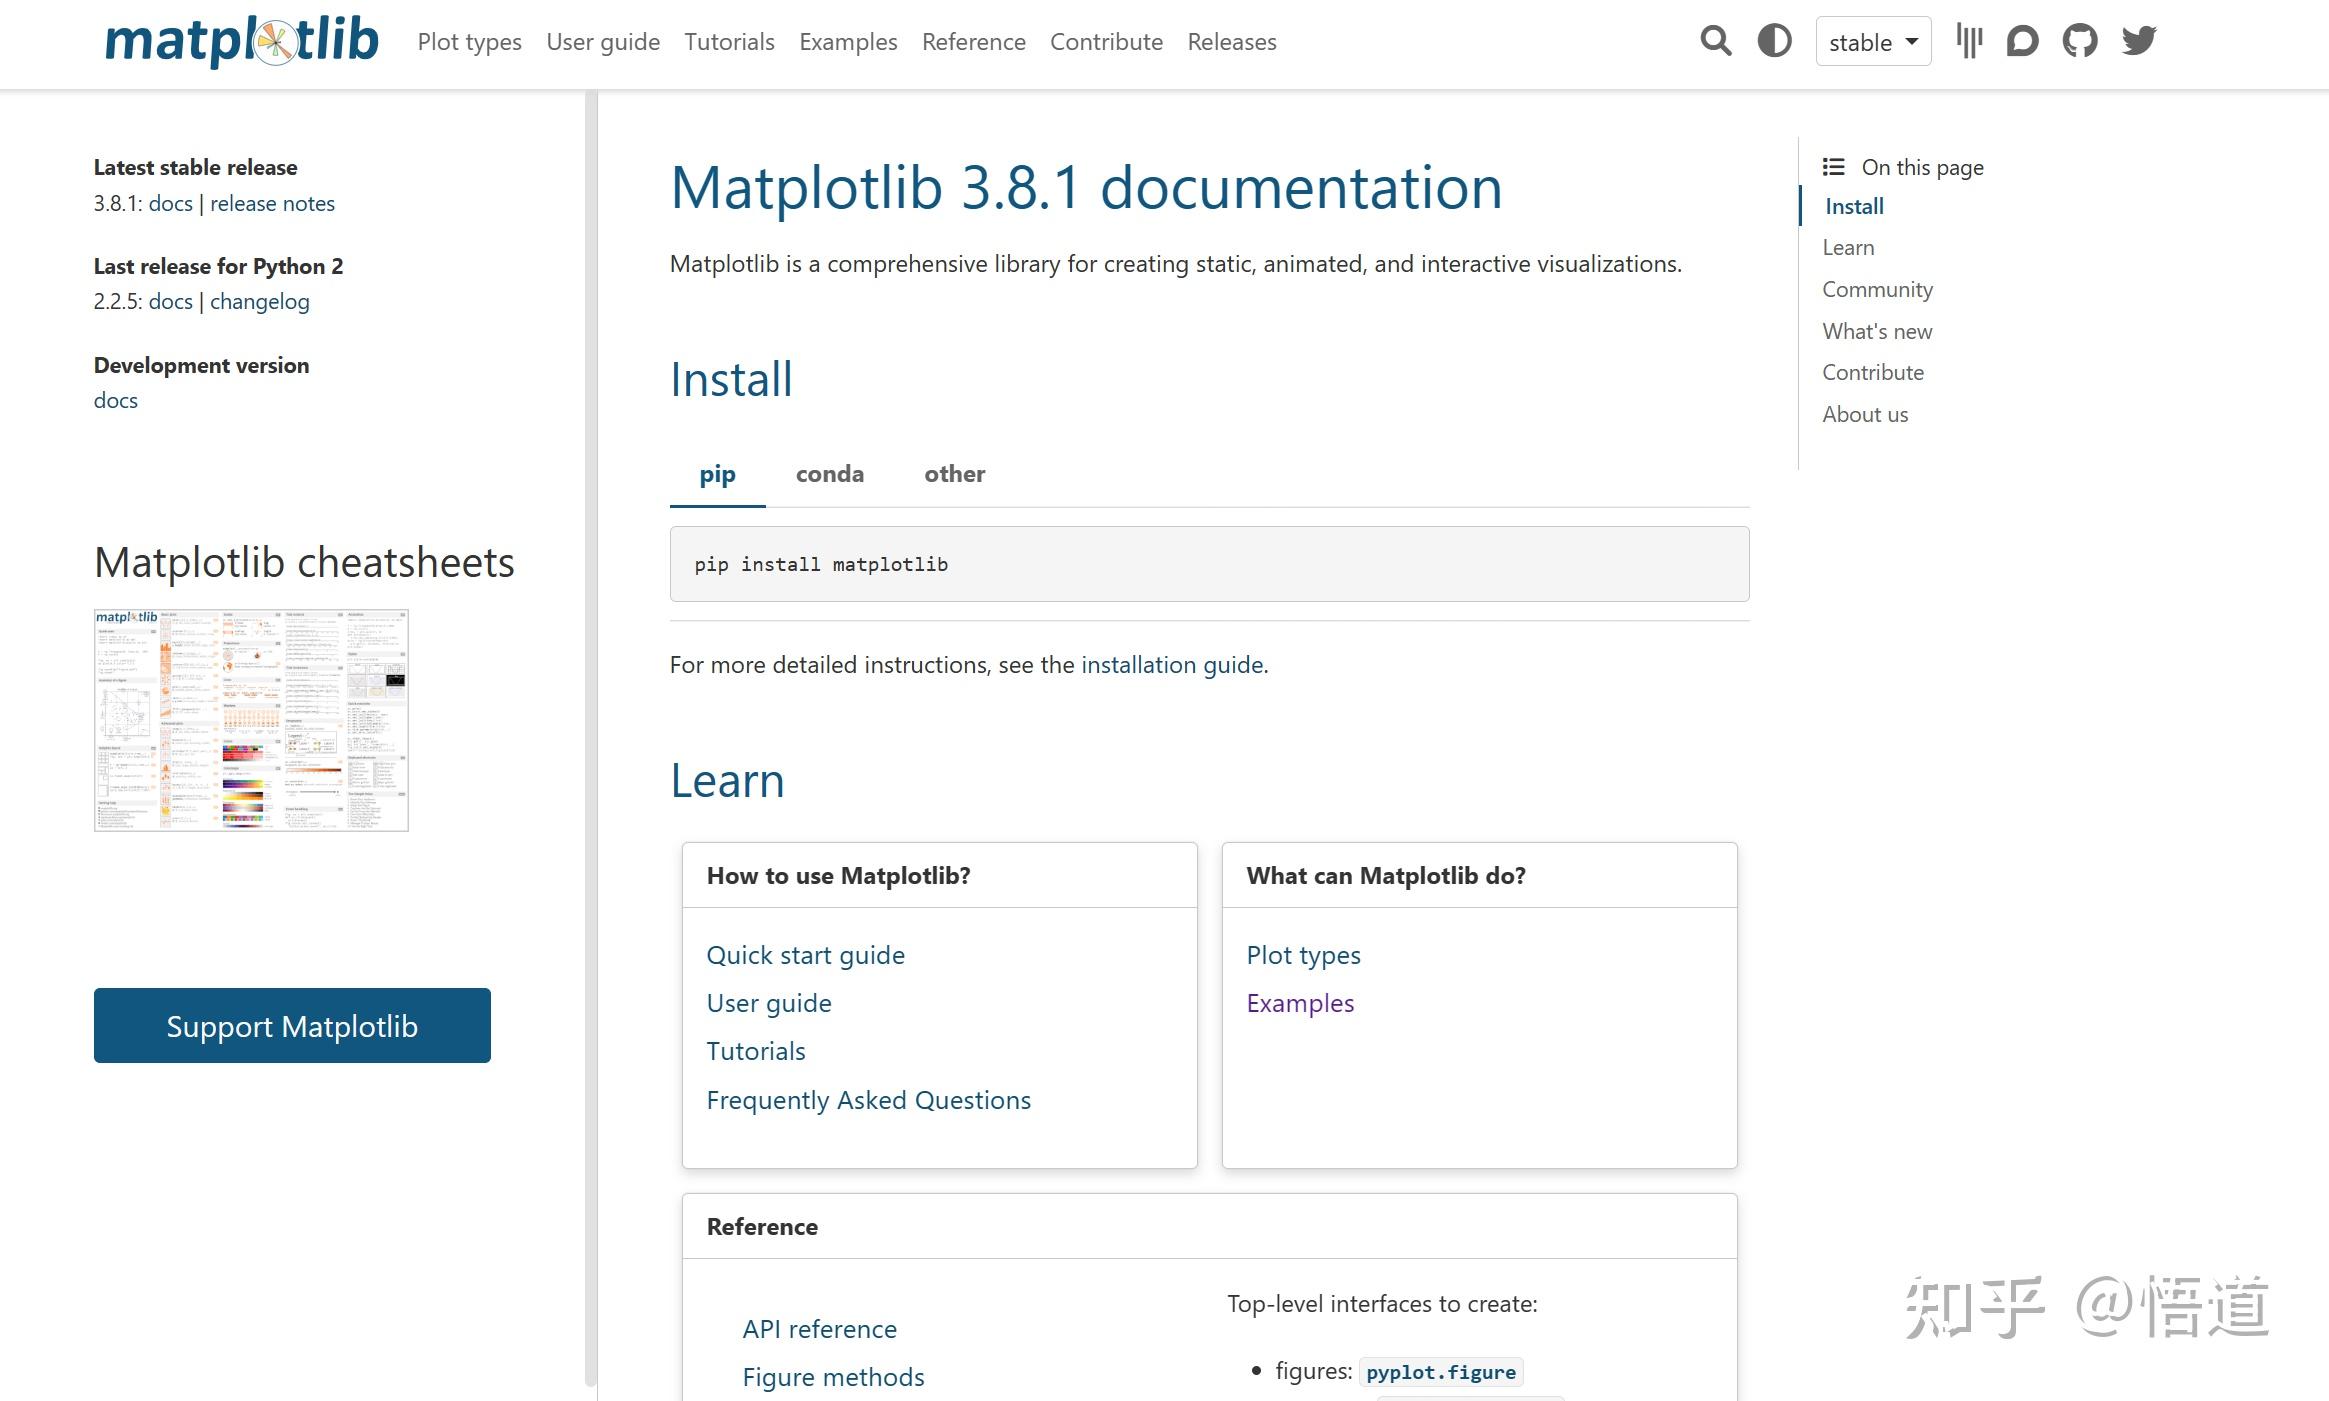Open the cheatsheets thumbnail image
2329x1401 pixels.
(251, 720)
